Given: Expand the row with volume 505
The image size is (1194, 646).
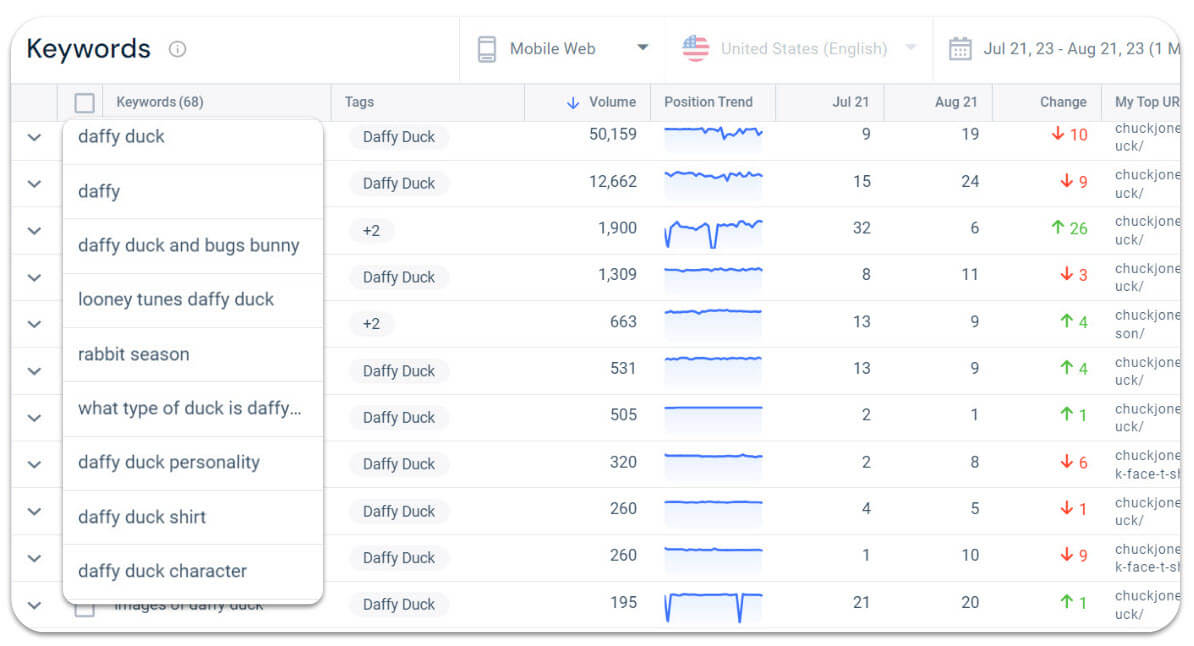Looking at the screenshot, I should (x=34, y=418).
